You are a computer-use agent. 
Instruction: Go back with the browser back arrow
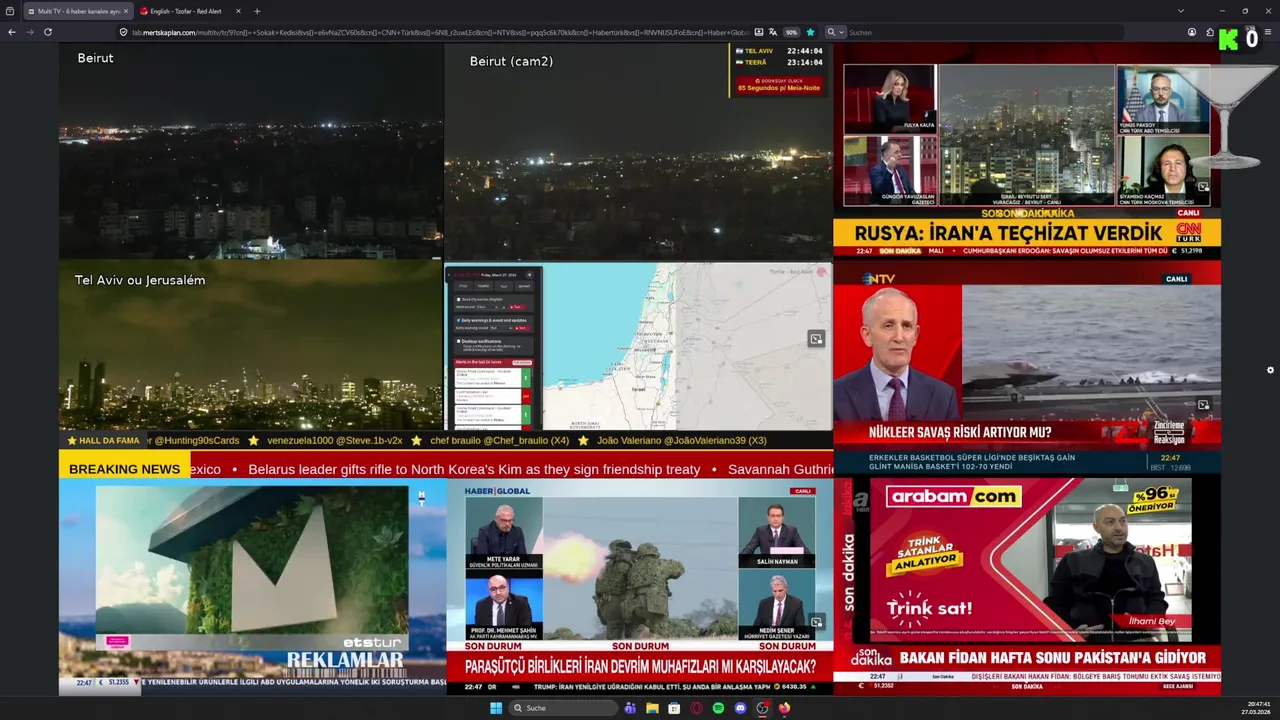[12, 32]
